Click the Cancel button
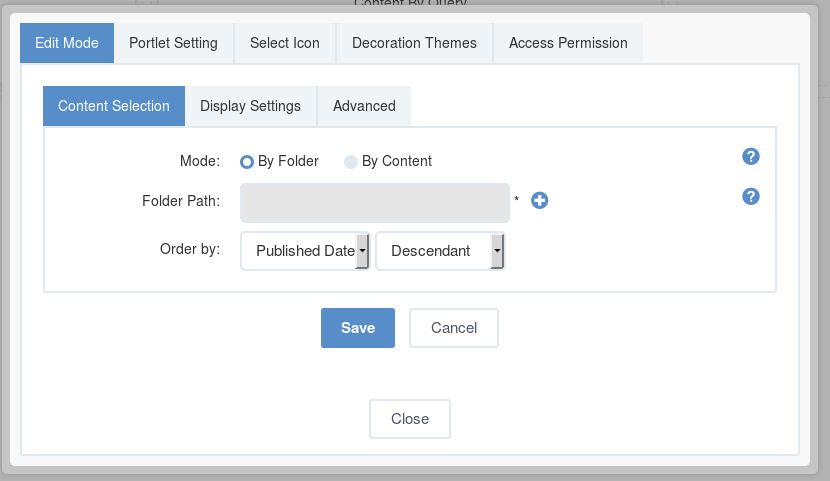The height and width of the screenshot is (481, 830). click(454, 328)
